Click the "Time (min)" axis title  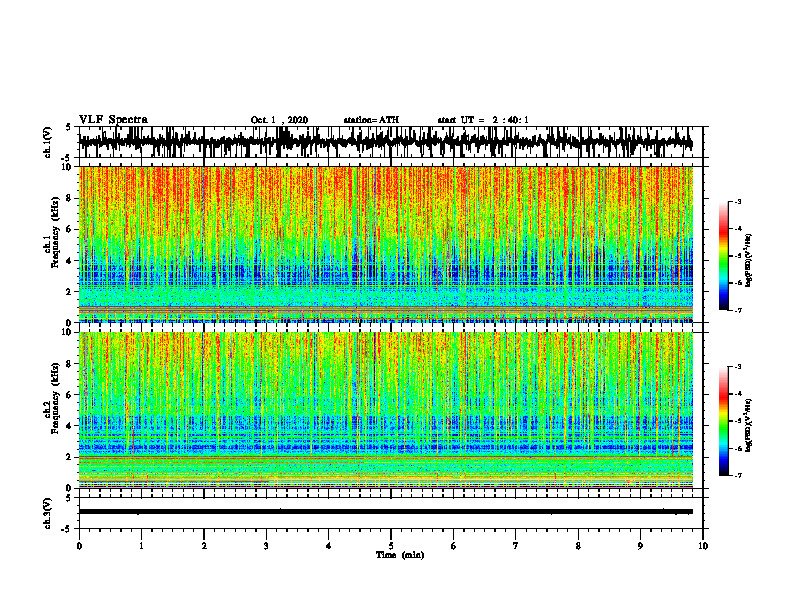point(400,555)
